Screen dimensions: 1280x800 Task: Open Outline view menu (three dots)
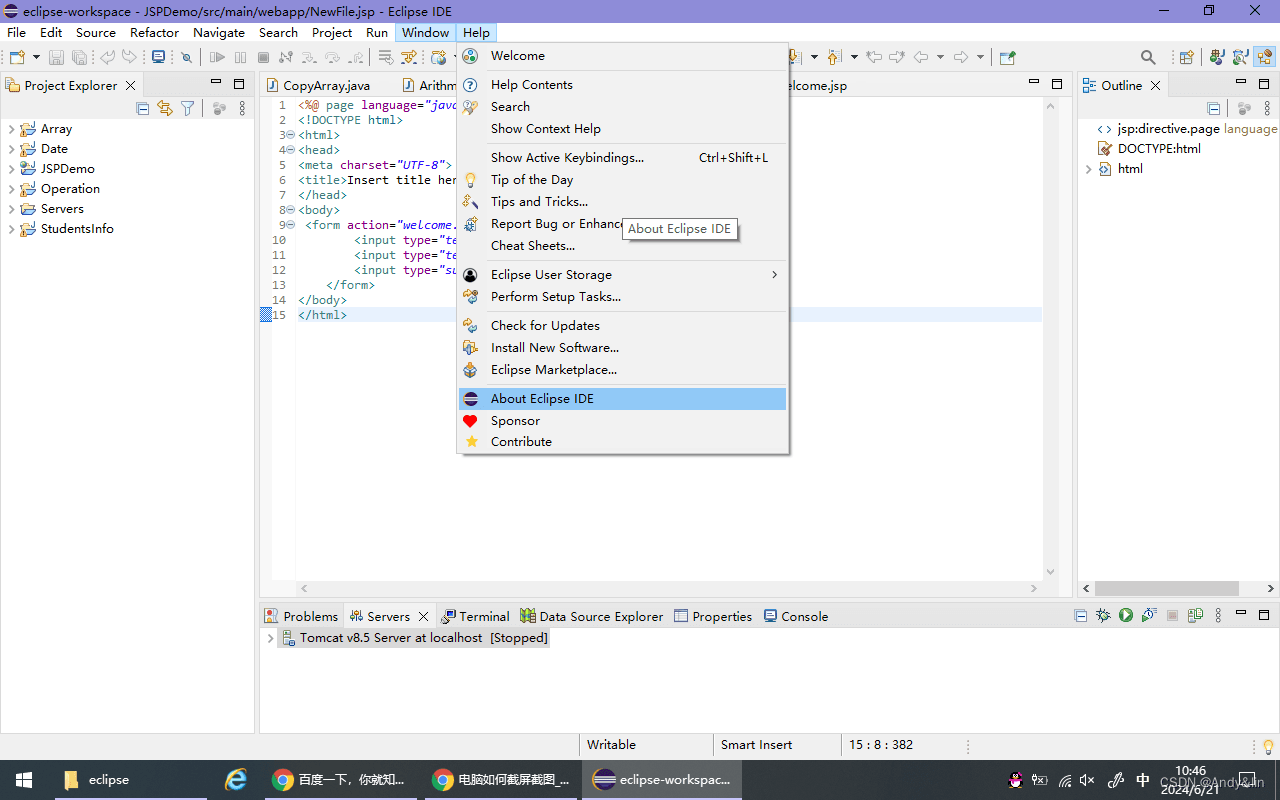tap(1266, 108)
